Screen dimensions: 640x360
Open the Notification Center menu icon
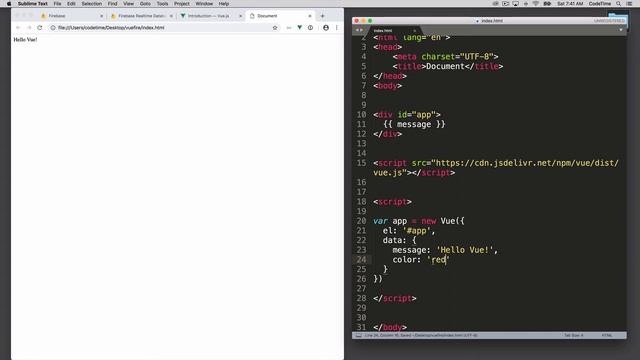tap(629, 4)
